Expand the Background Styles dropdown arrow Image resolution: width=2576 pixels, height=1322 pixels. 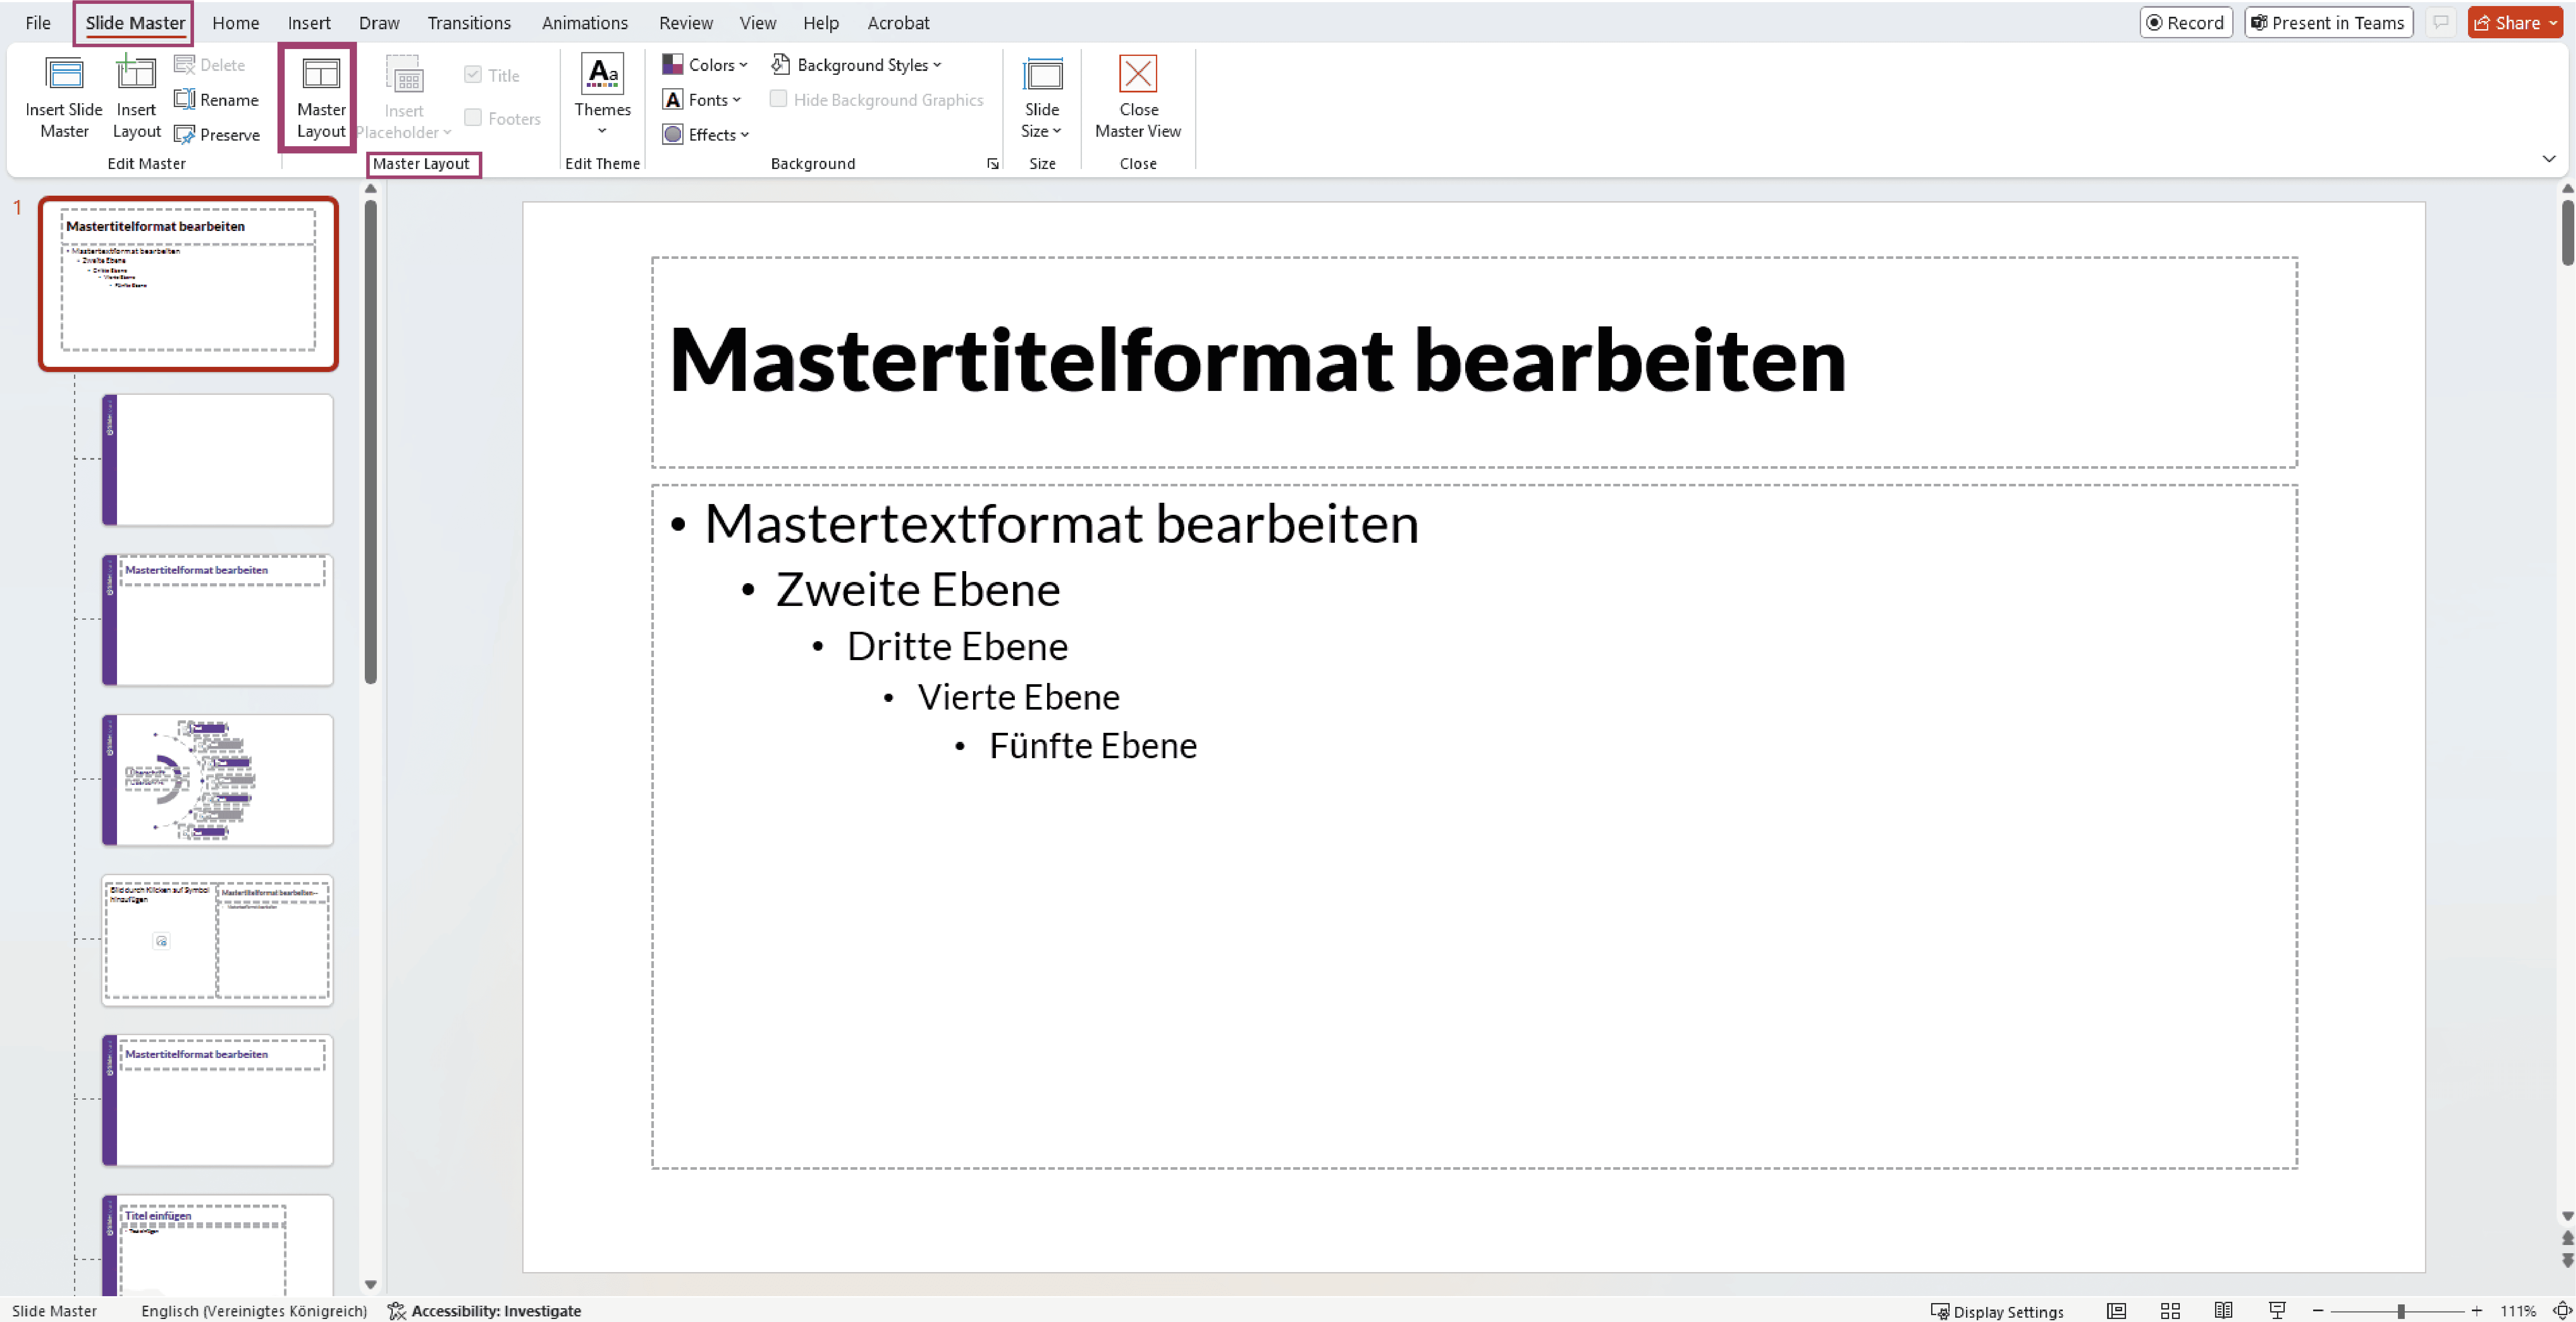coord(937,65)
